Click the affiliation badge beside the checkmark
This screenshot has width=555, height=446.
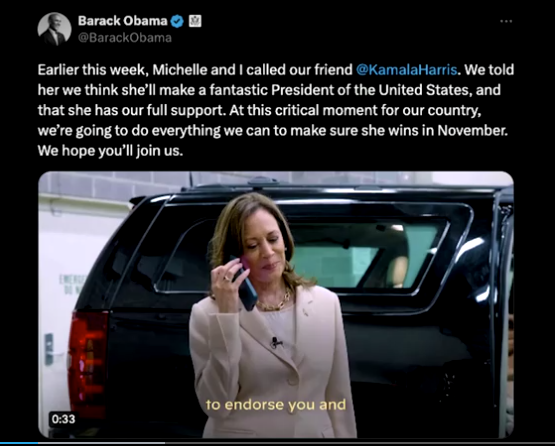(195, 21)
